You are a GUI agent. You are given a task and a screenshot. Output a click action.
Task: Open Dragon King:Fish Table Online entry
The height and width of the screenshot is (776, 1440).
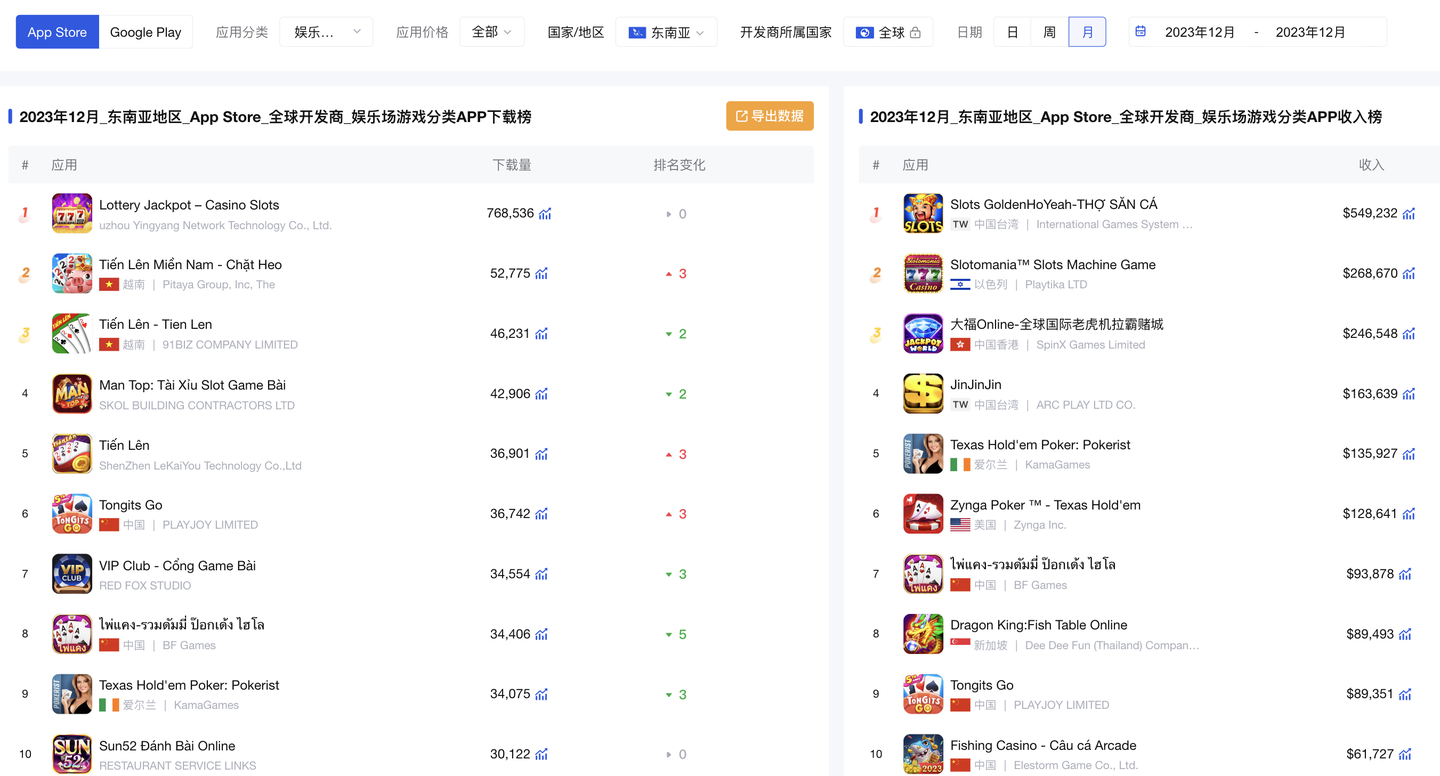[1039, 625]
